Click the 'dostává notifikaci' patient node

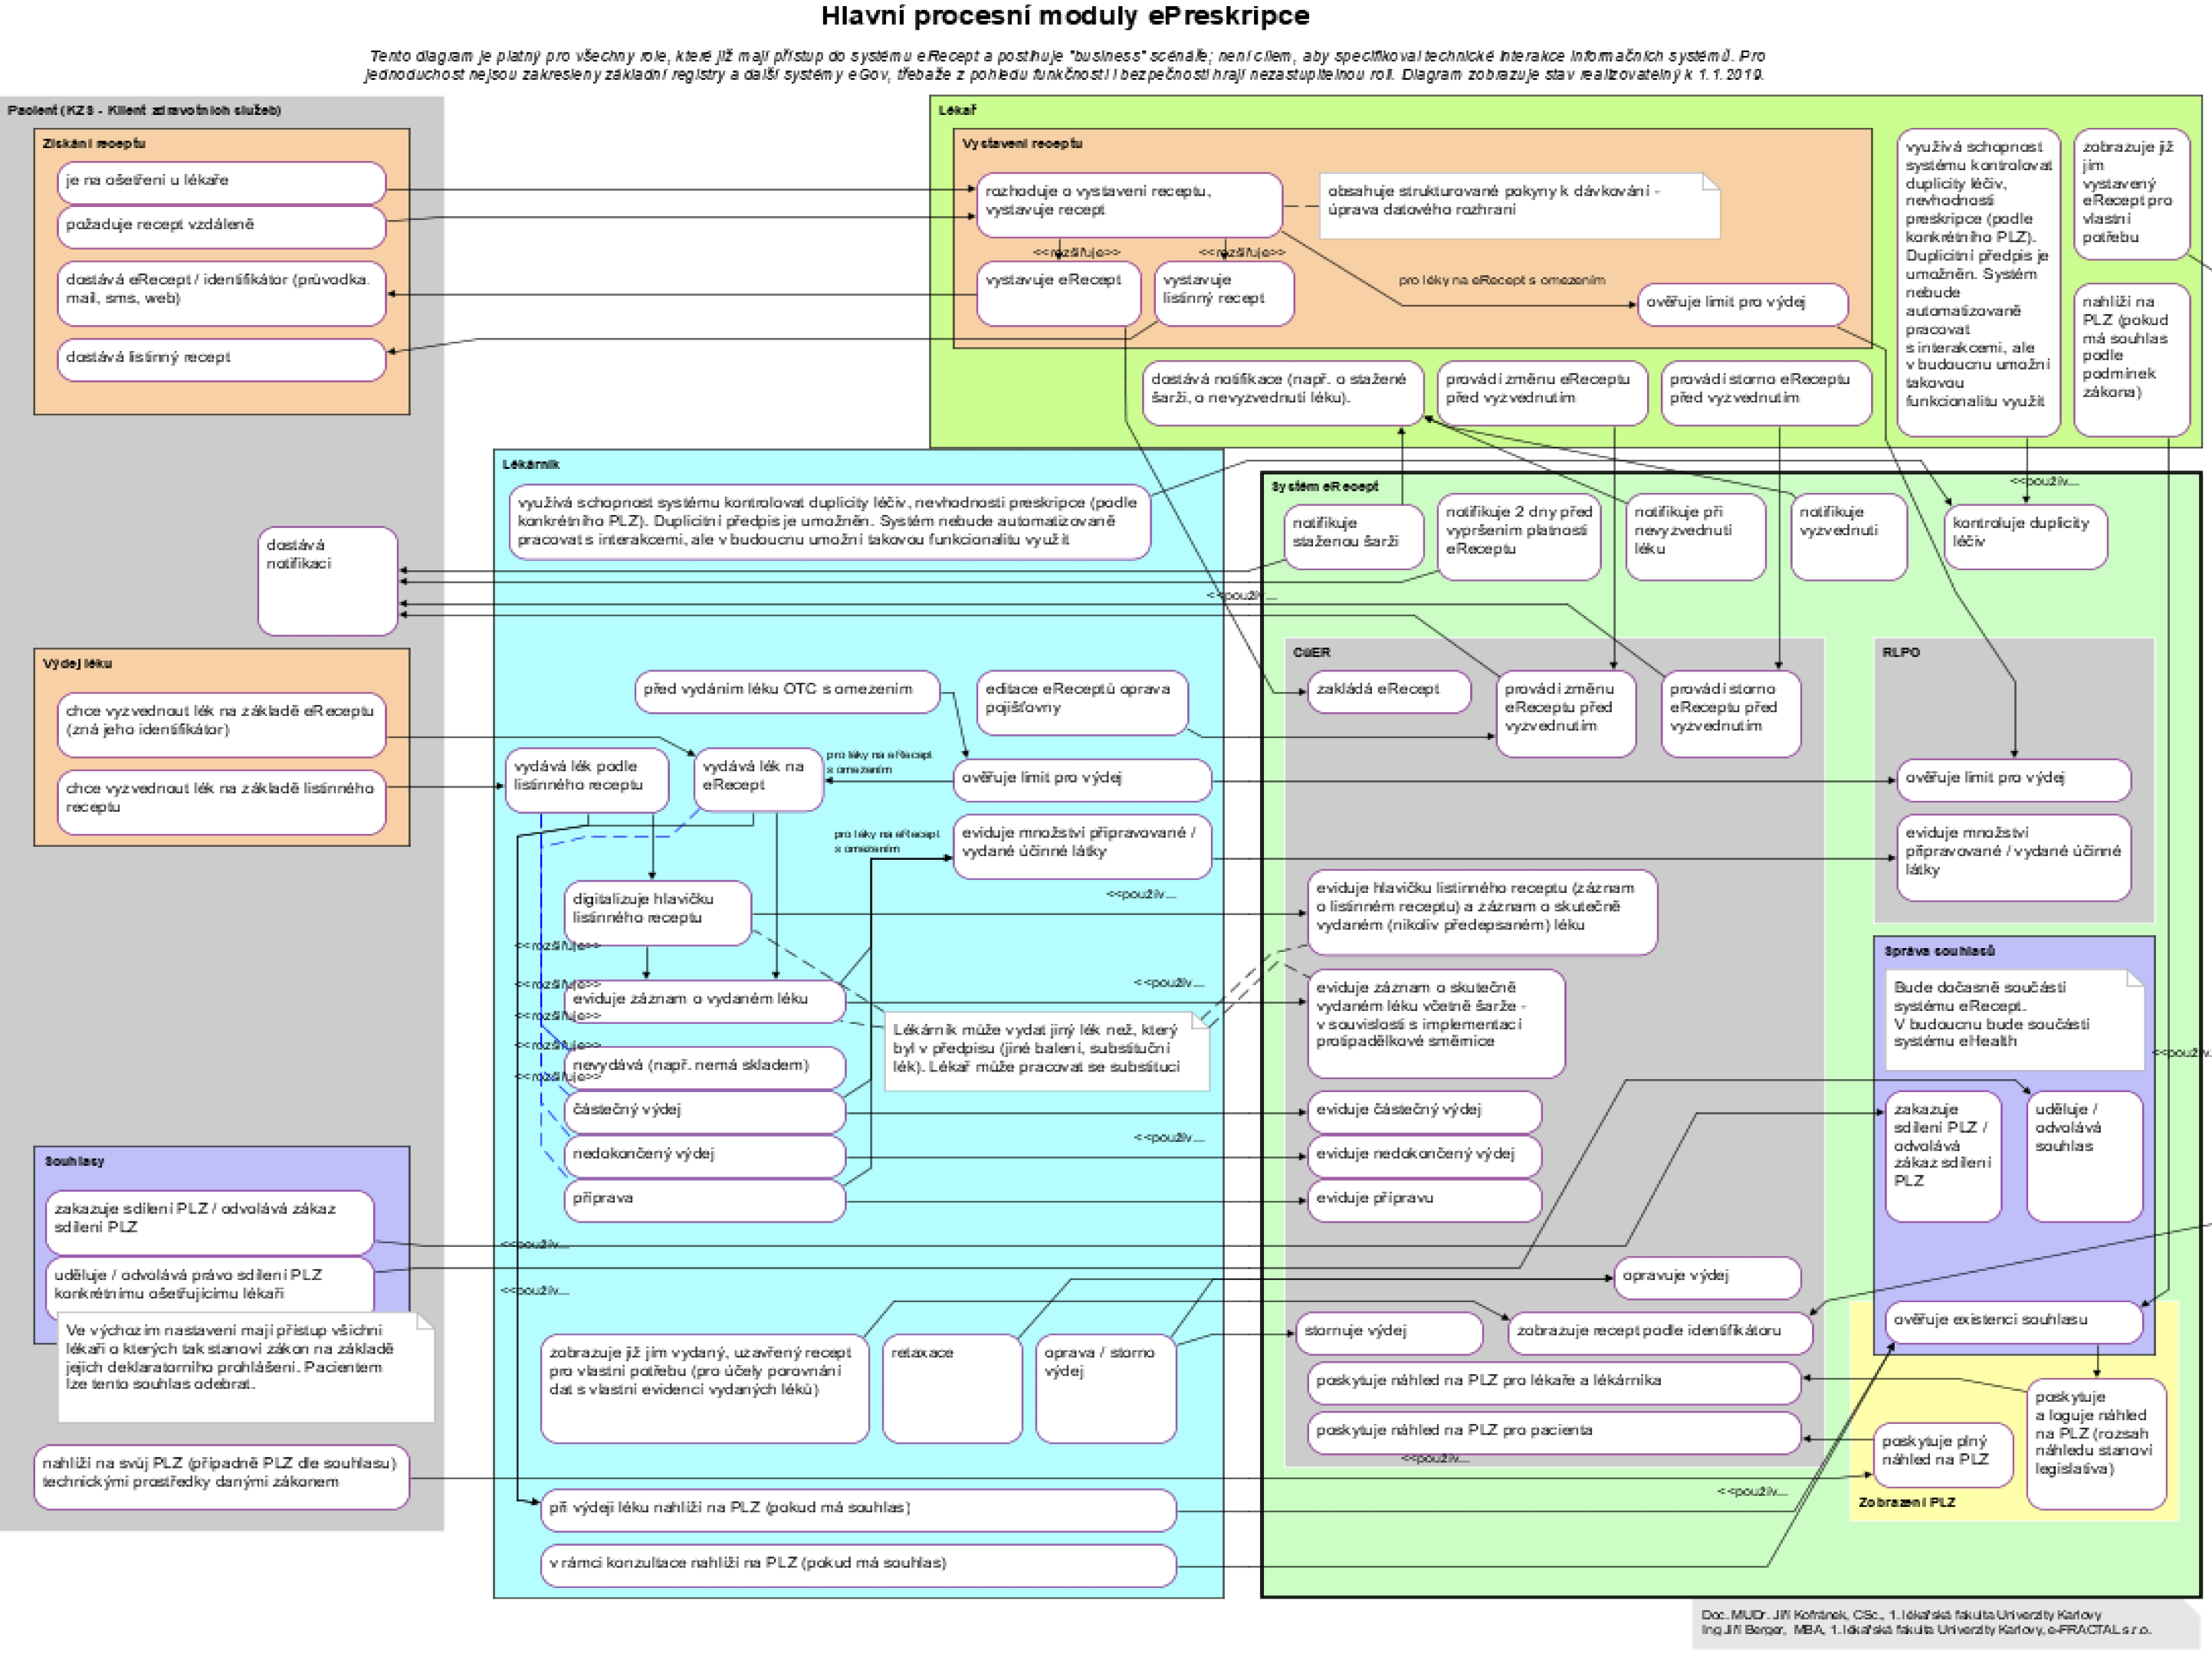tap(327, 580)
